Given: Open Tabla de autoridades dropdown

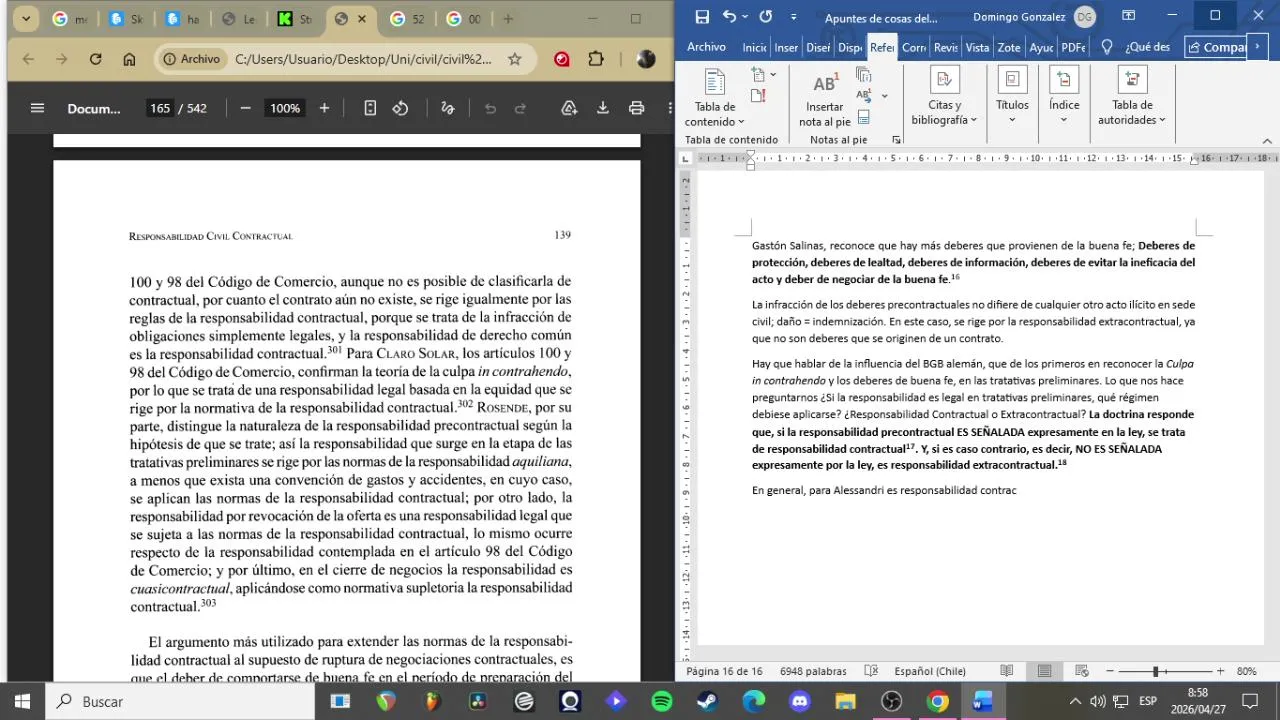Looking at the screenshot, I should pos(1132,97).
